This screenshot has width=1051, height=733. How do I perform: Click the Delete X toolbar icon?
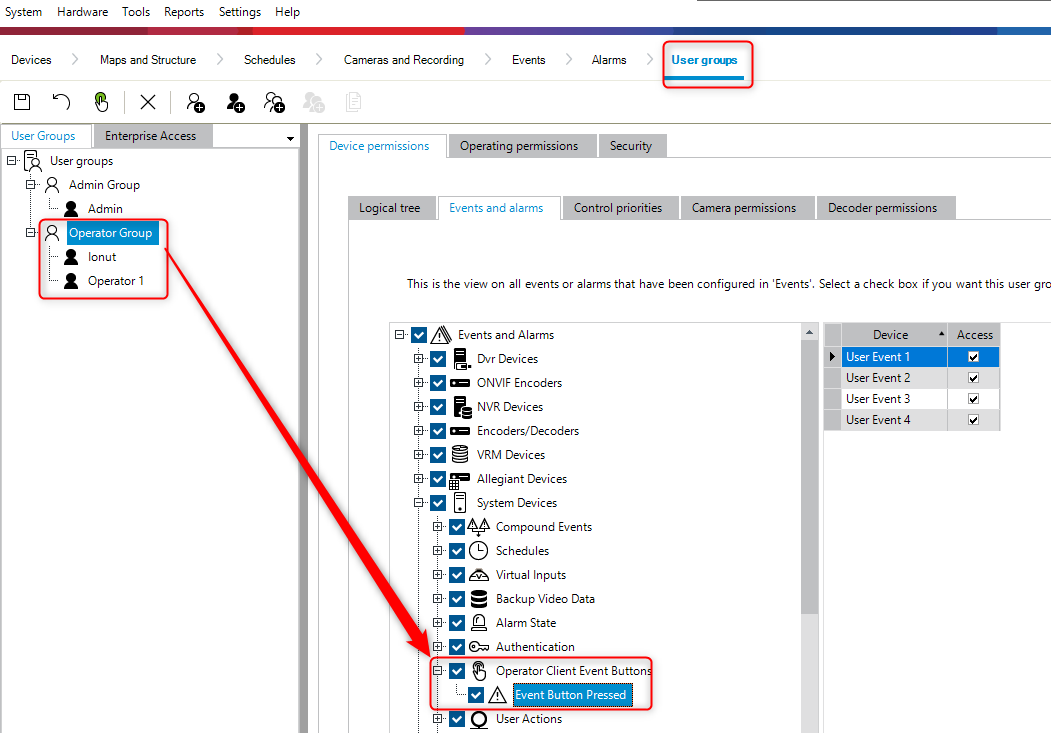click(148, 102)
